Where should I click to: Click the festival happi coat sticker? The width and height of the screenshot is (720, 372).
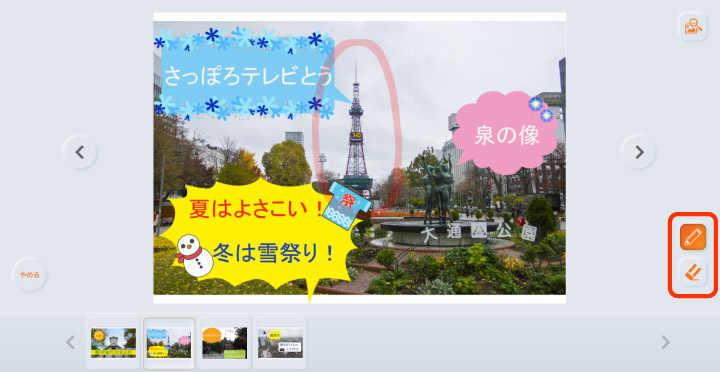click(347, 205)
